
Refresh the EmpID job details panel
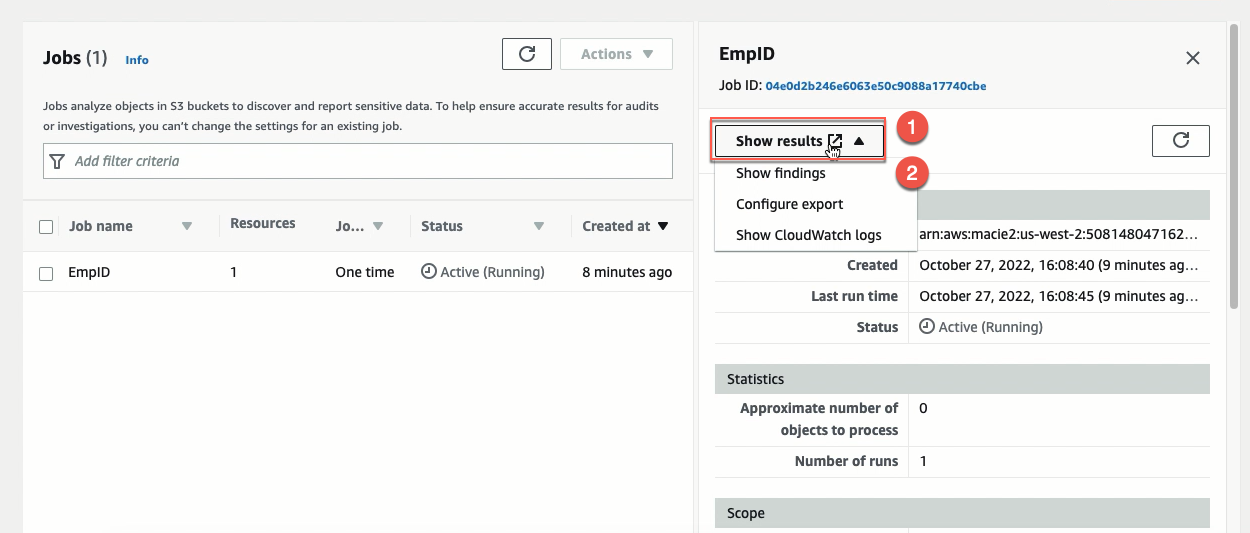pos(1181,141)
